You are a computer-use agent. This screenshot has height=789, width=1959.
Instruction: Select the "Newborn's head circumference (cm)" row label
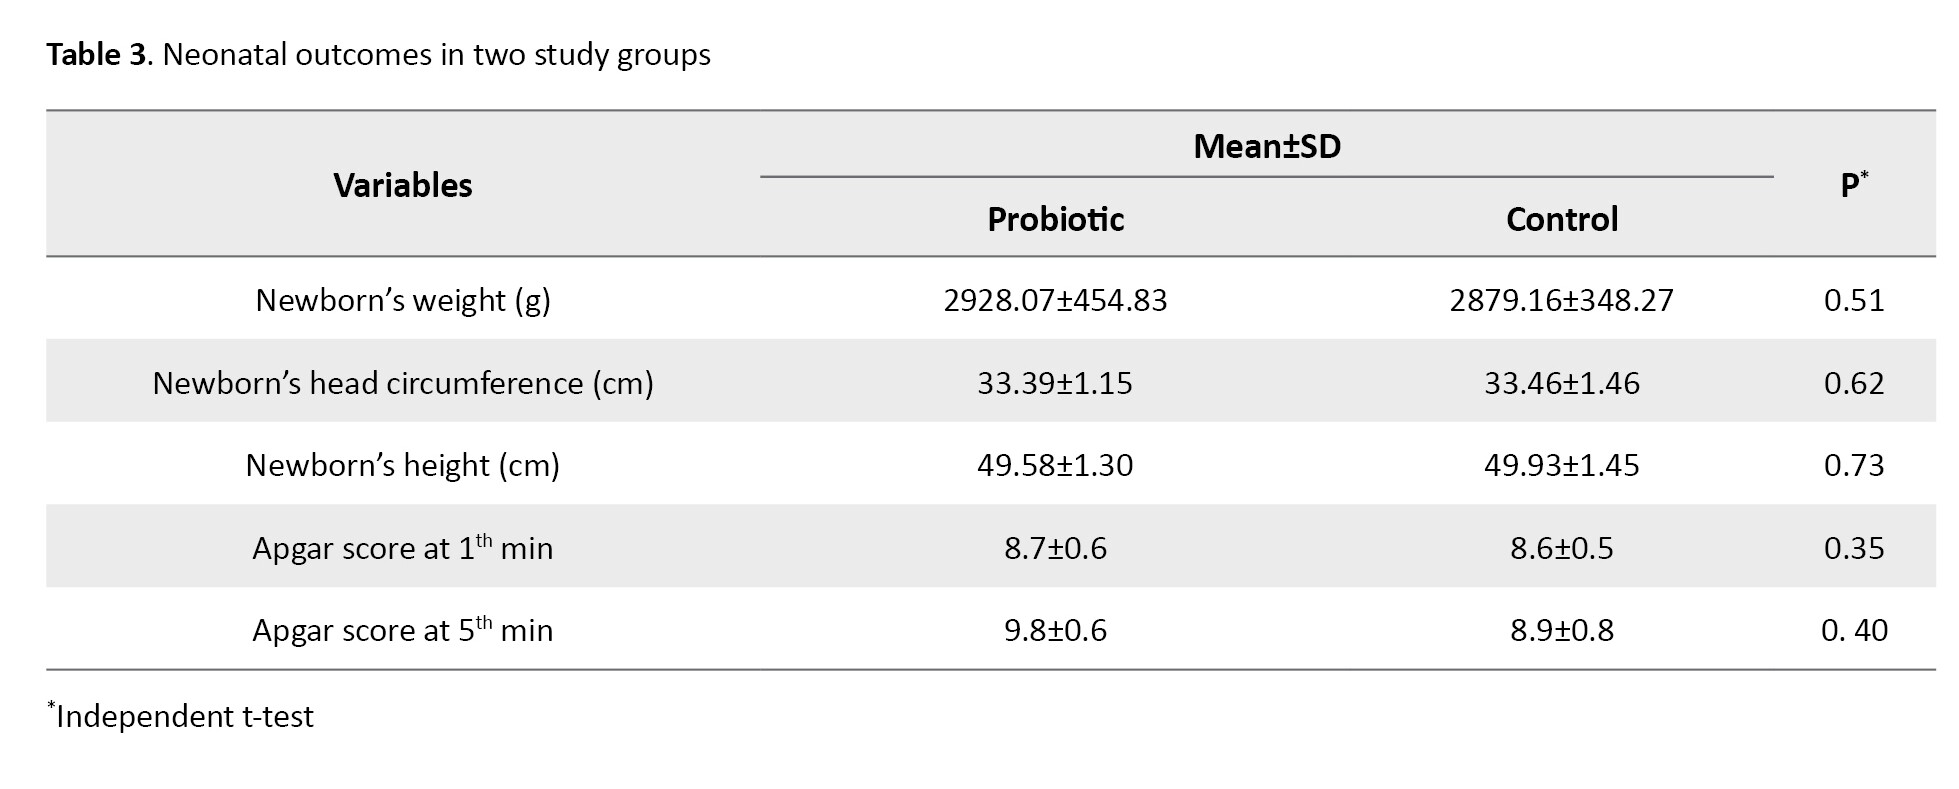click(402, 383)
